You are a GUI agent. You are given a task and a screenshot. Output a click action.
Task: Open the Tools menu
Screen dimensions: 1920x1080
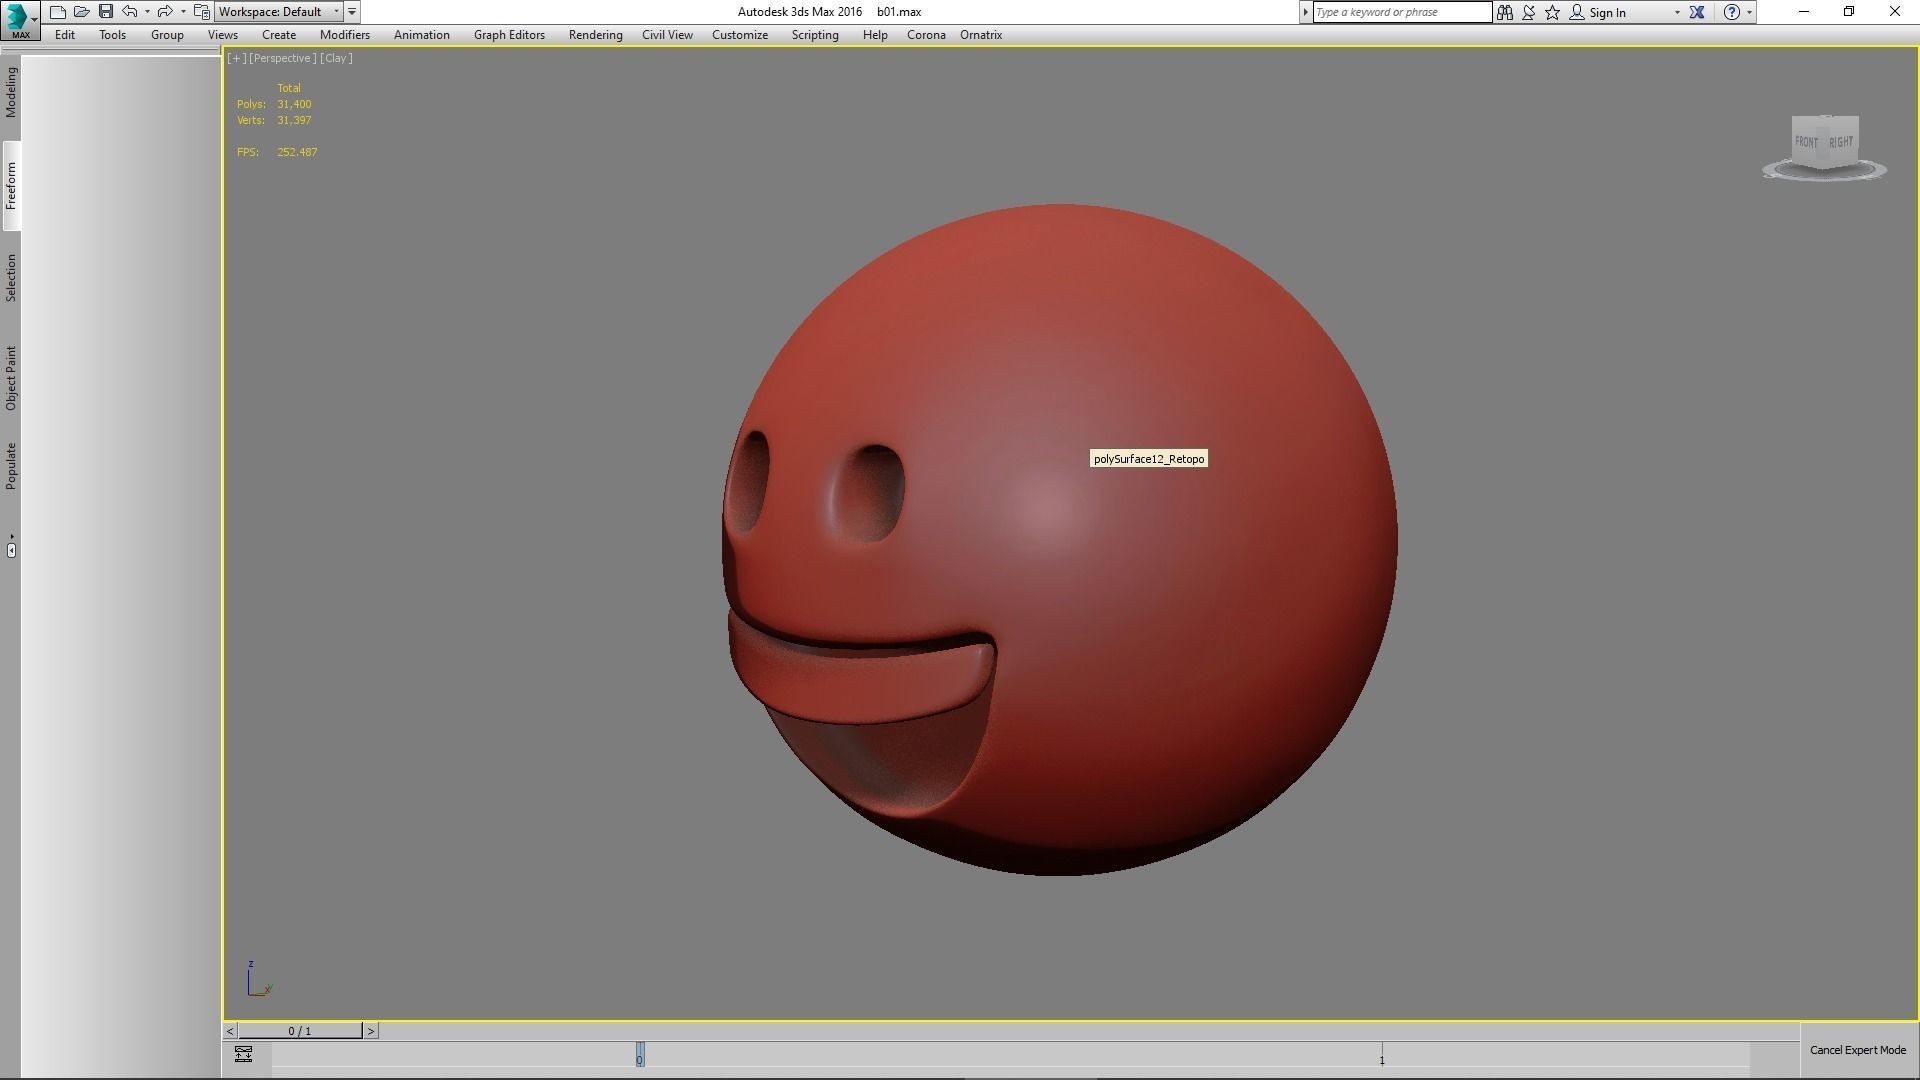point(112,35)
